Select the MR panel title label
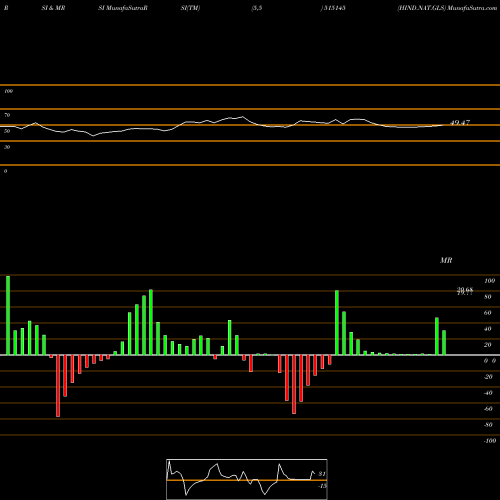This screenshot has height=500, width=500. (x=446, y=260)
